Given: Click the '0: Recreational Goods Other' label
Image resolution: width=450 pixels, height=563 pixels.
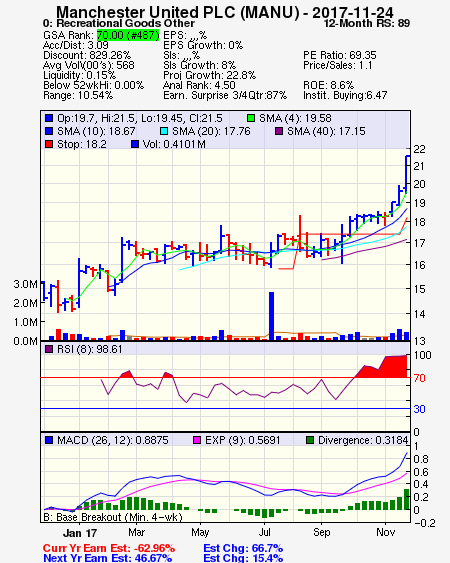Looking at the screenshot, I should pos(119,23).
